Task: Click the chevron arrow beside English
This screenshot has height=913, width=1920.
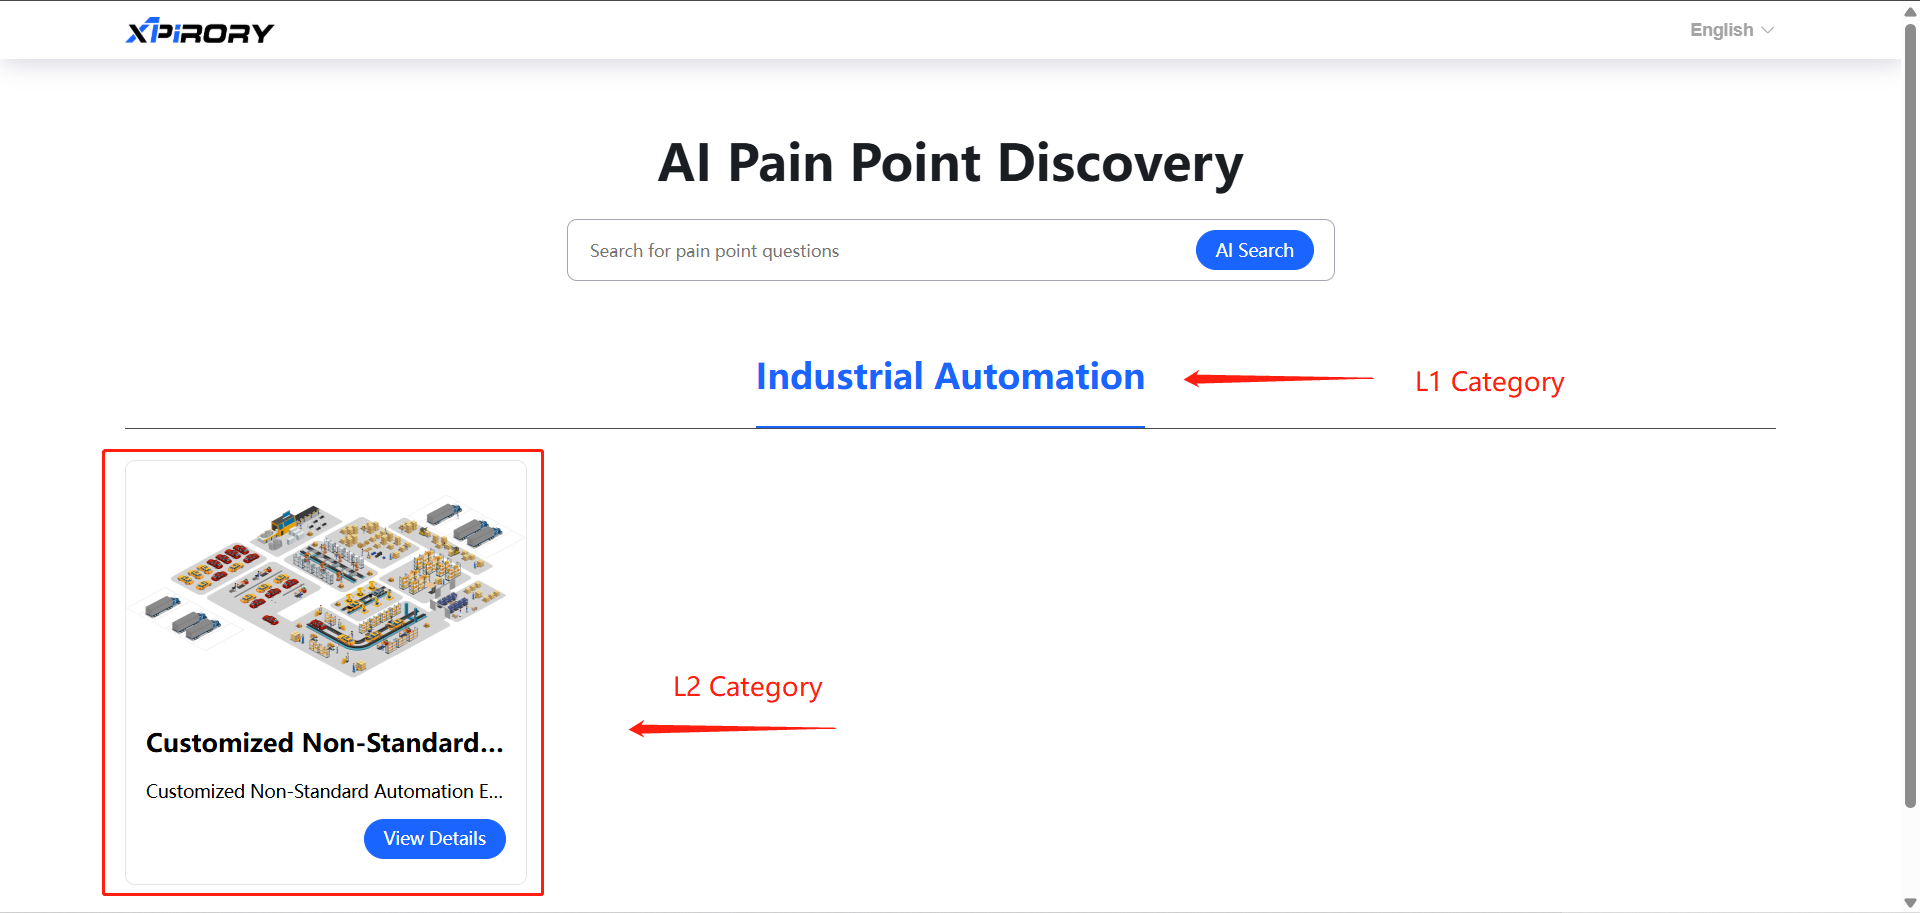Action: [1768, 30]
